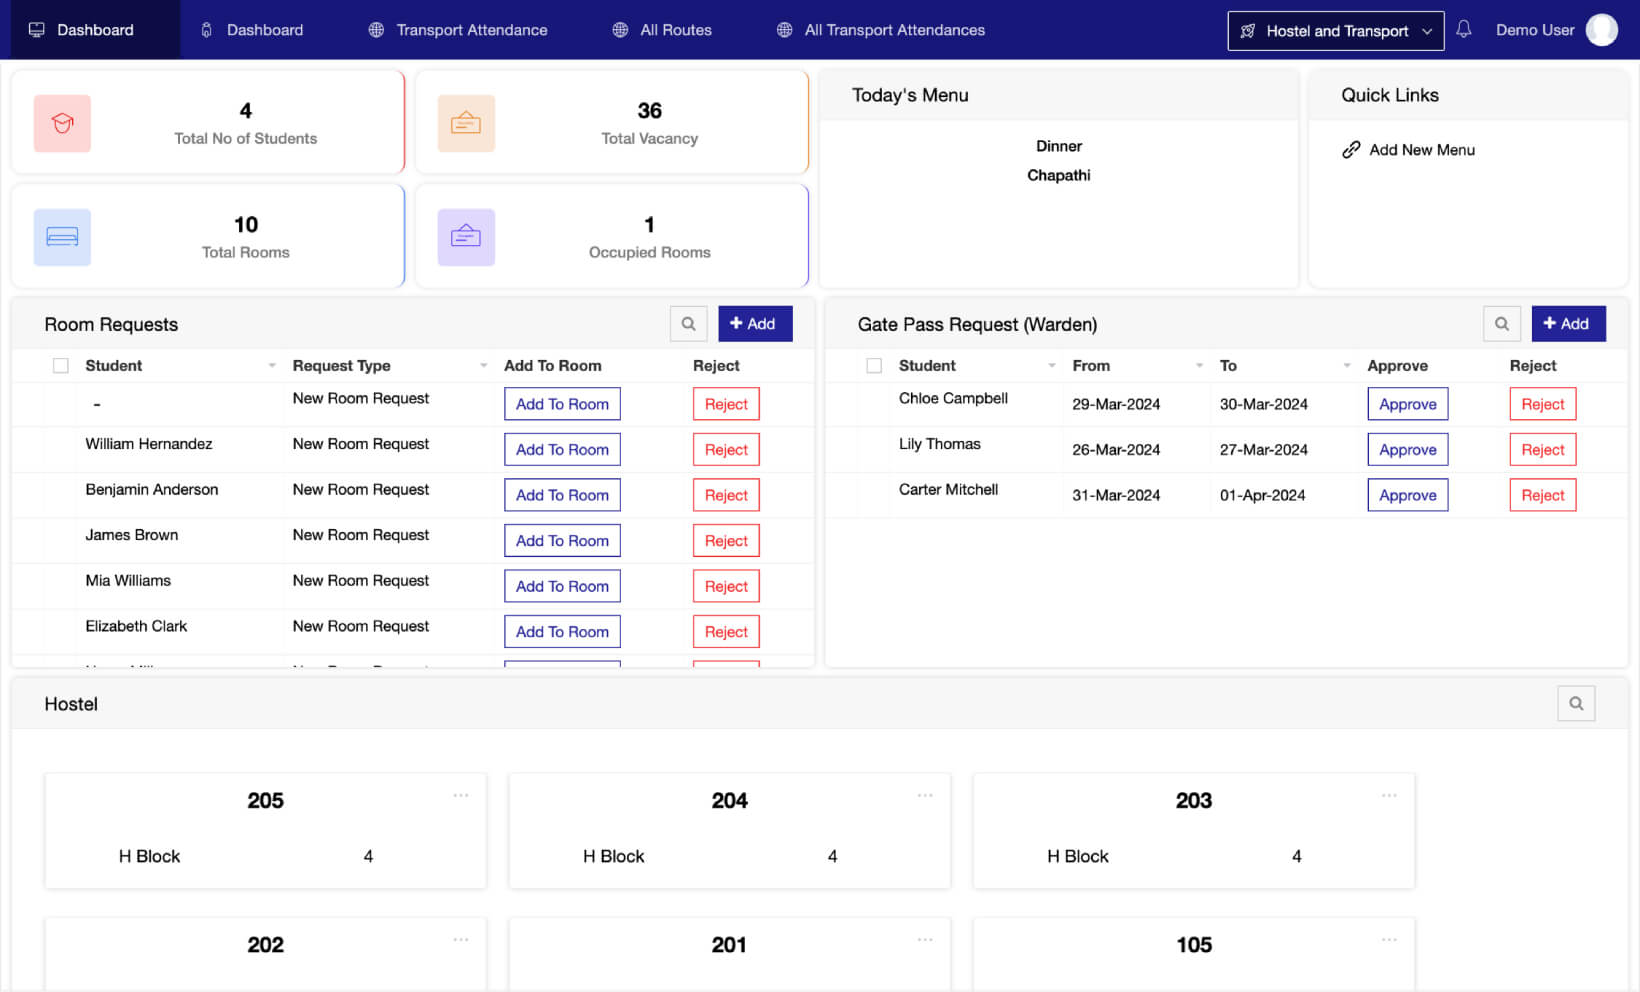Tick the Room Requests select-all checkbox
This screenshot has width=1640, height=992.
click(61, 366)
